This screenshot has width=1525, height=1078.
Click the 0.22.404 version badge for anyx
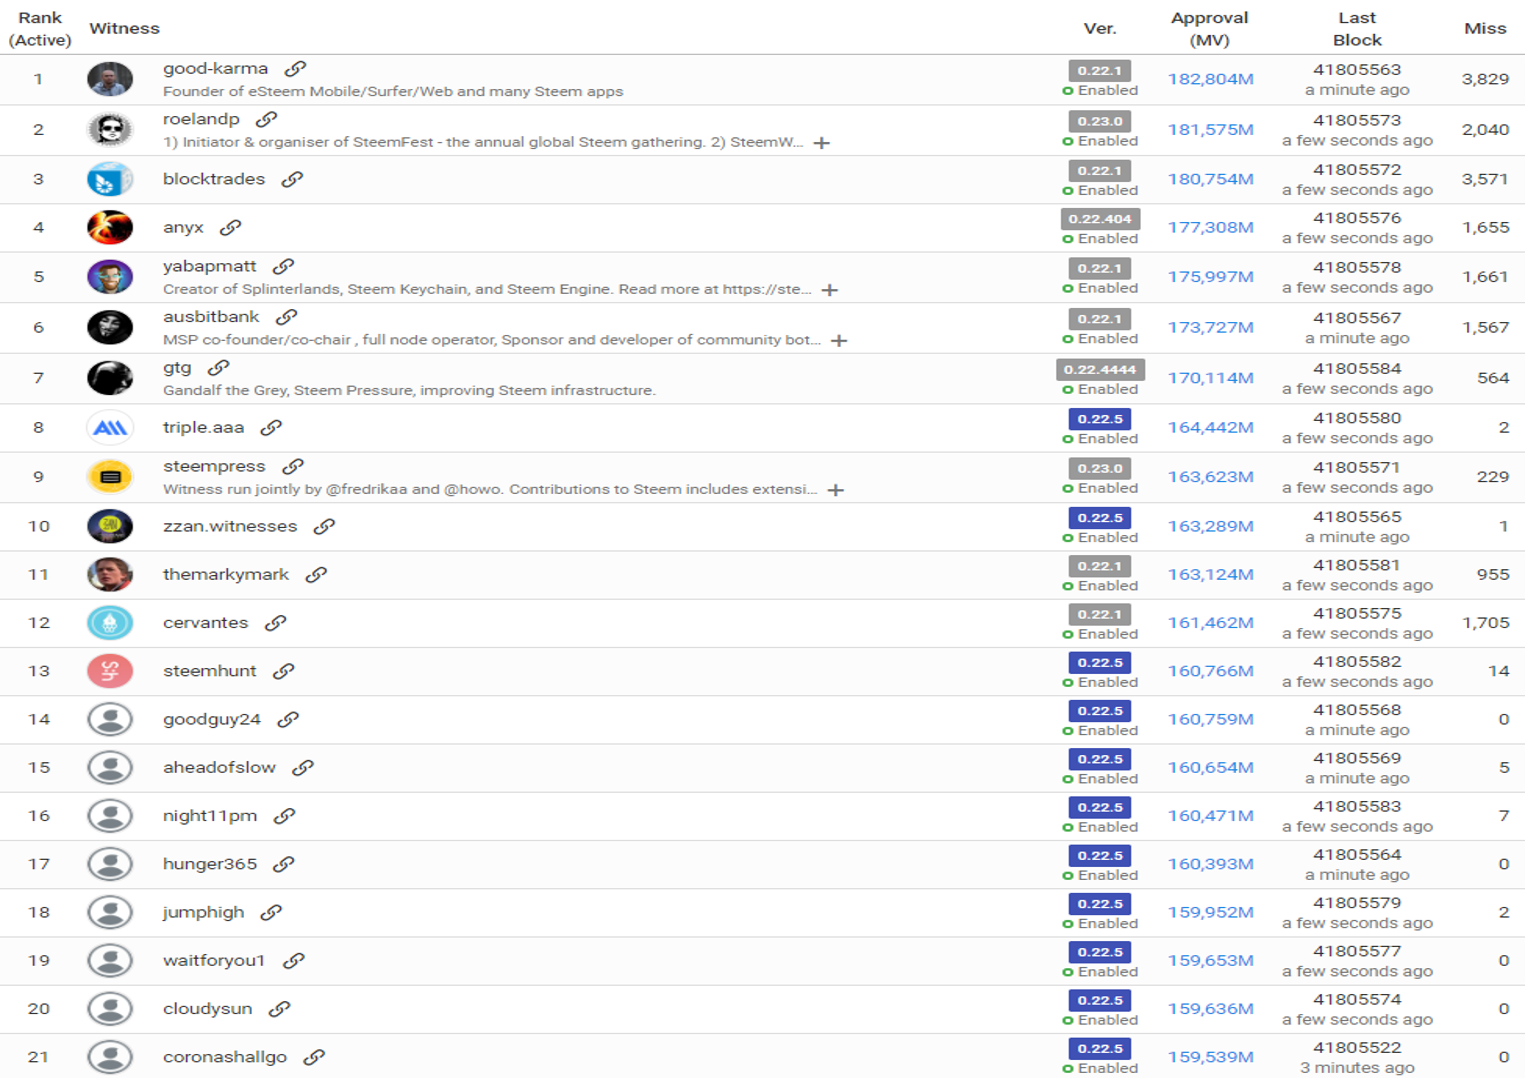[x=1100, y=219]
